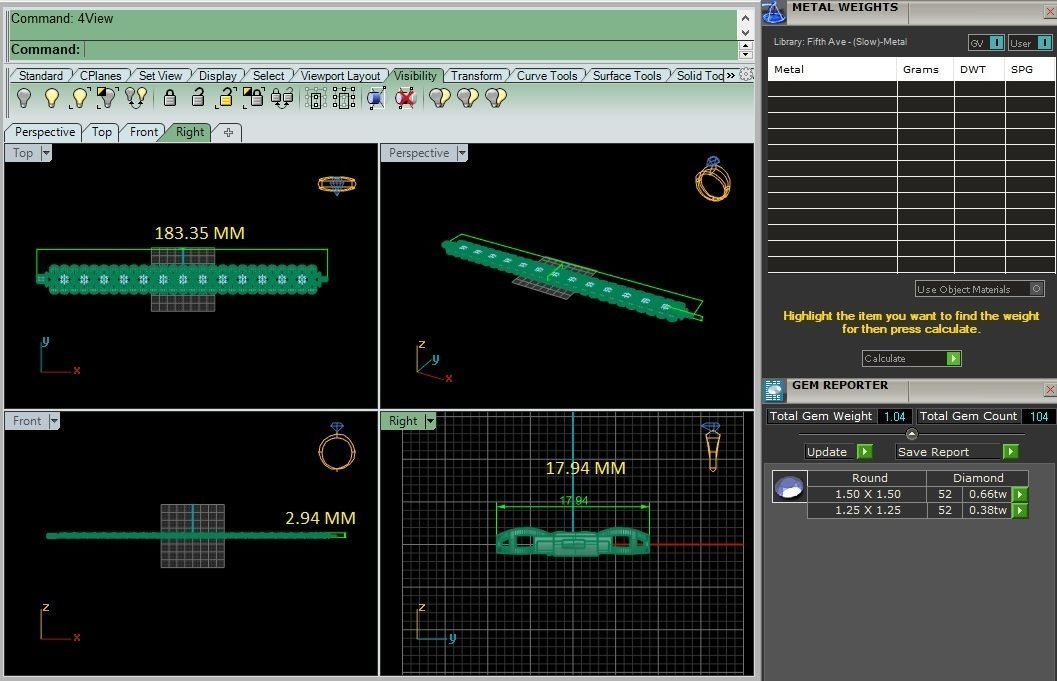Image resolution: width=1057 pixels, height=681 pixels.
Task: Open the Front viewport dropdown arrow
Action: coord(54,421)
